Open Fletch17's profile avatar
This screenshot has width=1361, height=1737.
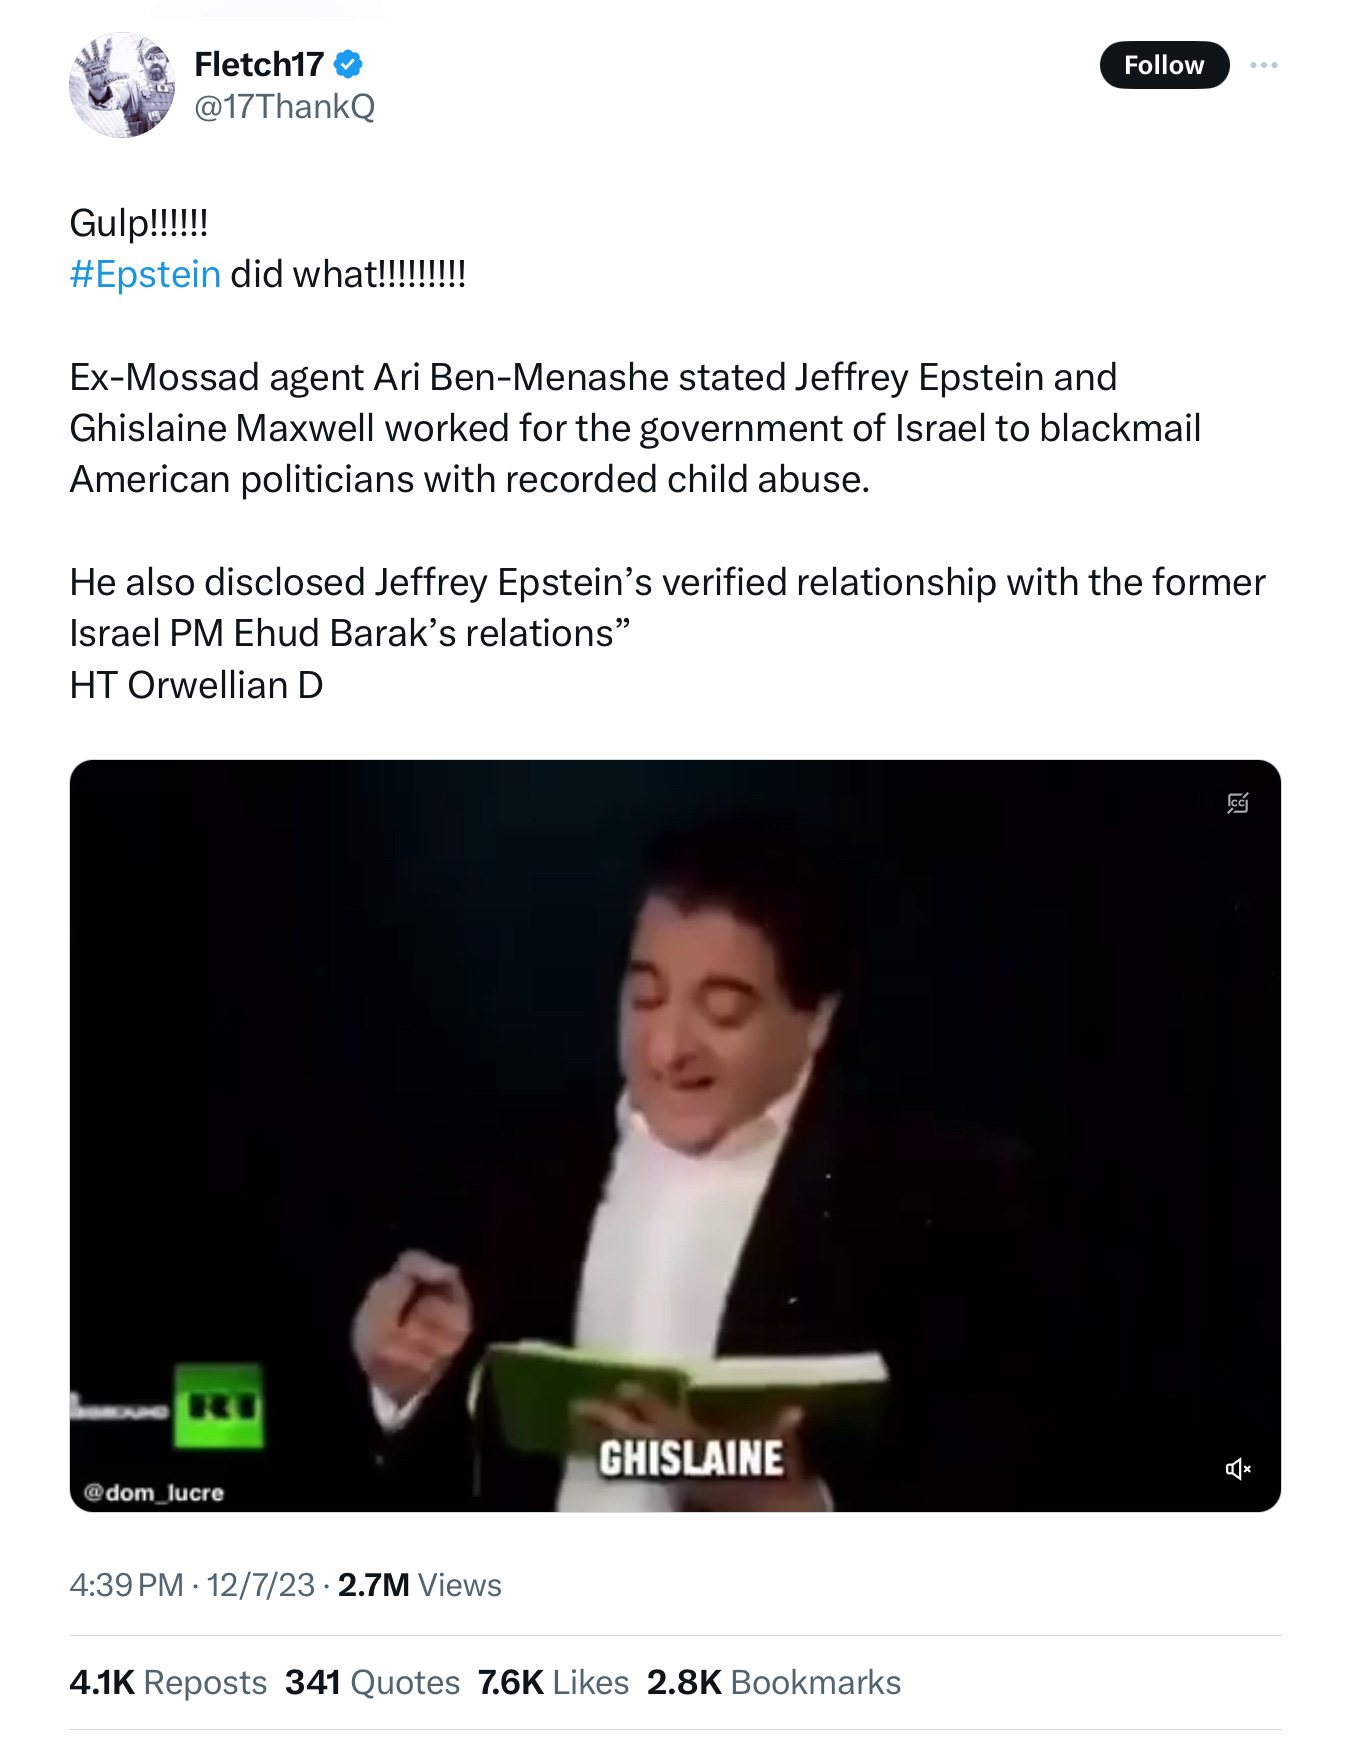coord(122,85)
